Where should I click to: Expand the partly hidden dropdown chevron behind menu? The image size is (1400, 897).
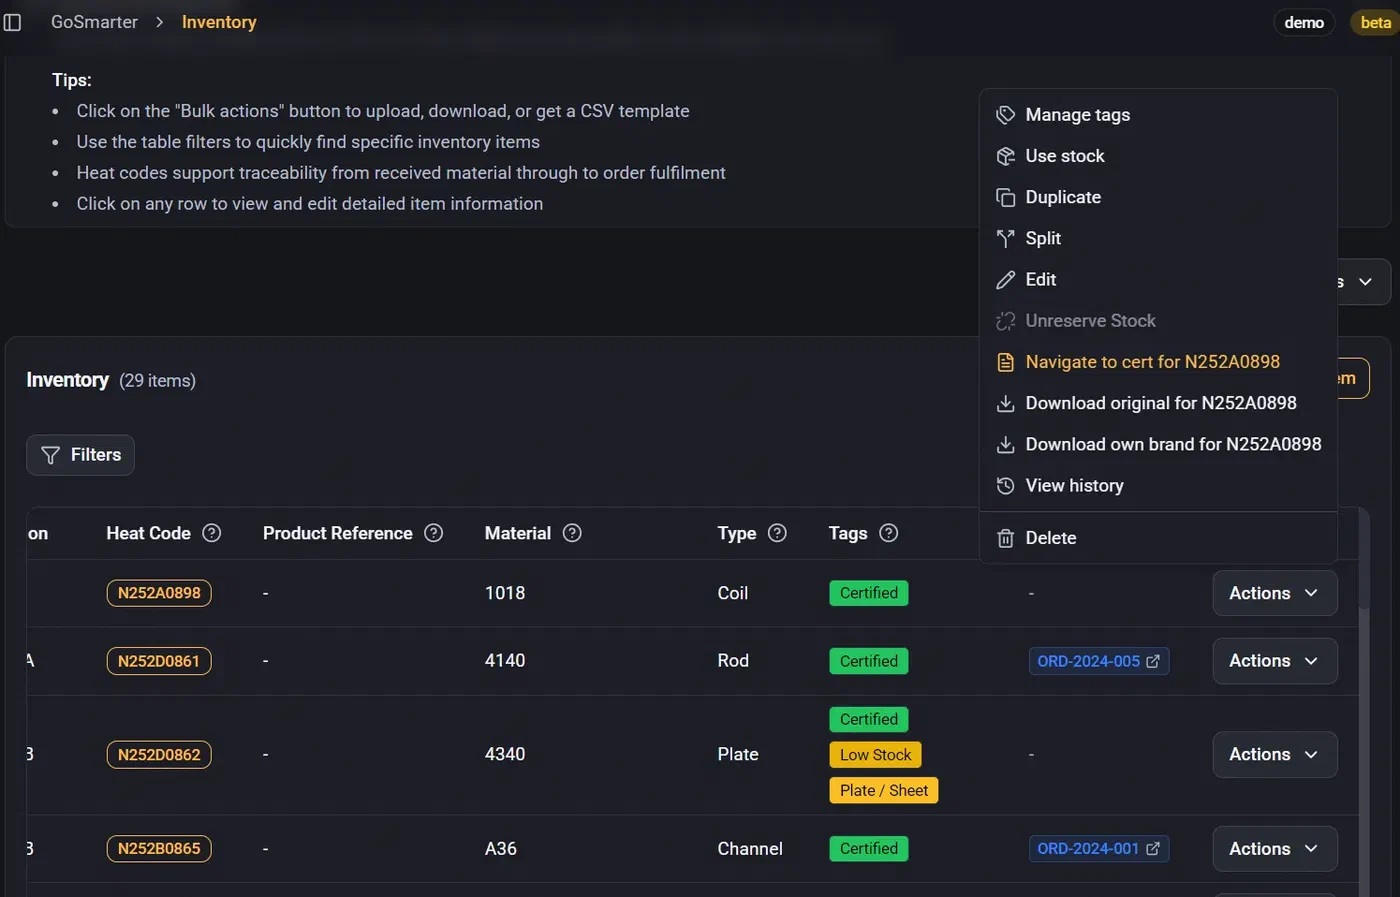[x=1365, y=282]
